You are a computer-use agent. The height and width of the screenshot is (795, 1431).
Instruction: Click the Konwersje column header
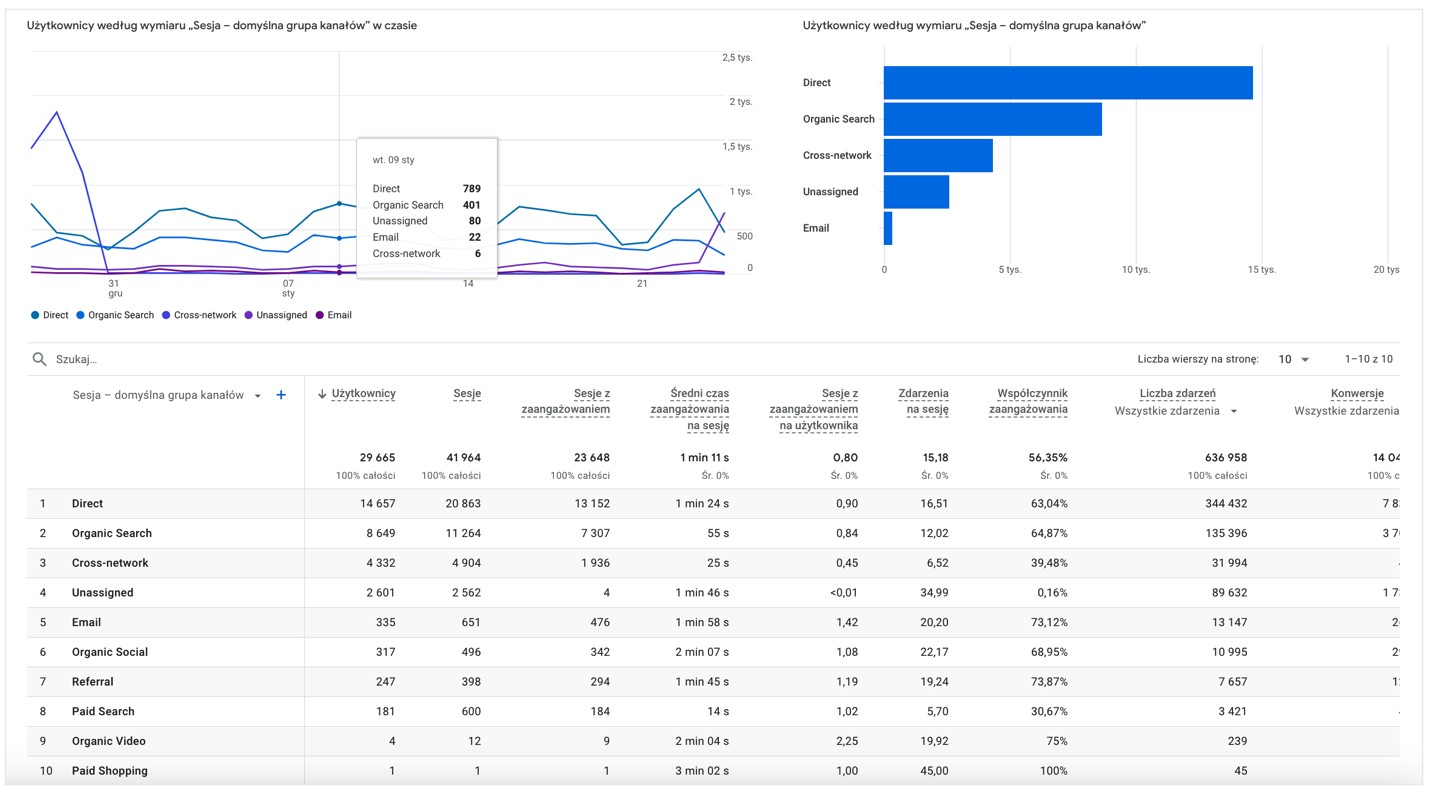tap(1356, 394)
